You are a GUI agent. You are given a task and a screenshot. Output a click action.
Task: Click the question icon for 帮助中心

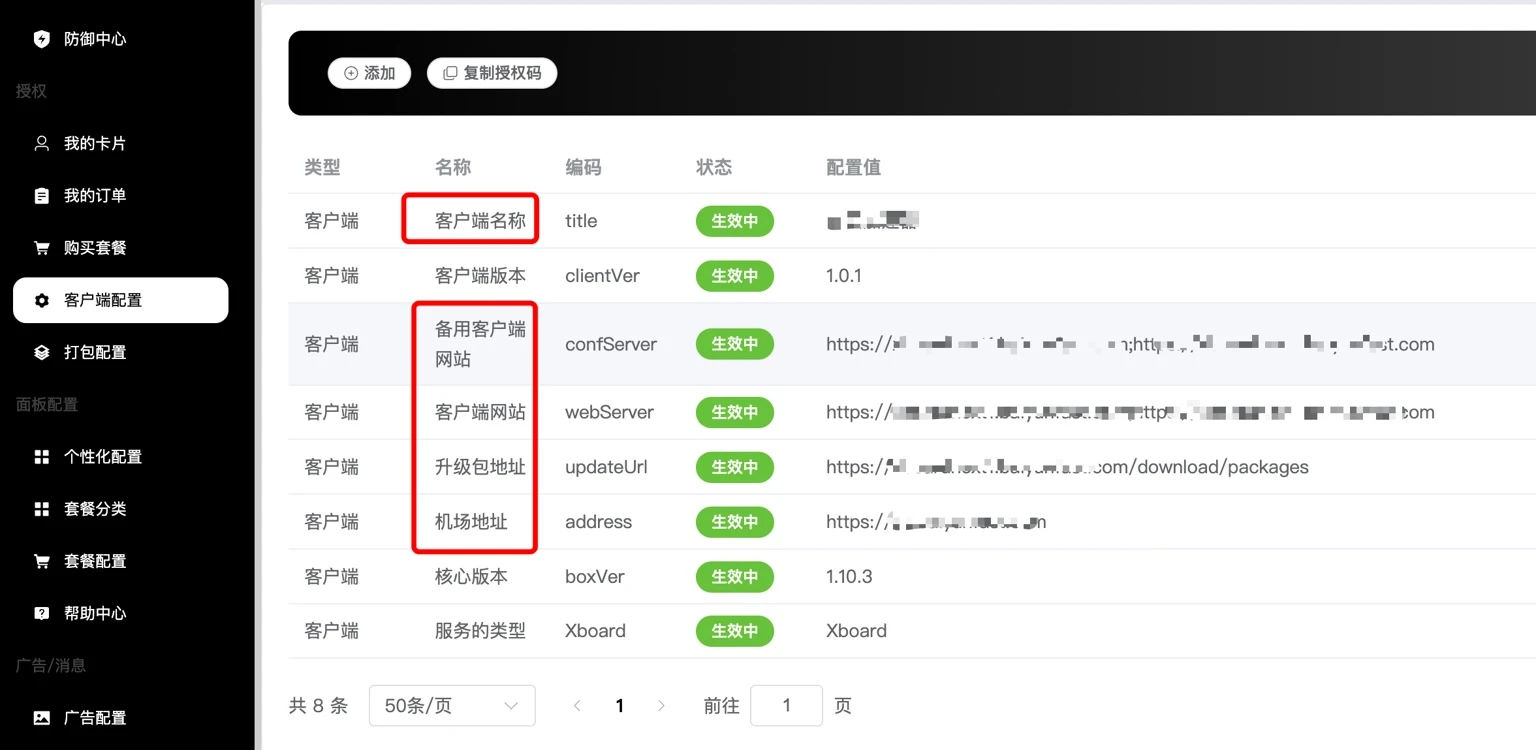[41, 613]
